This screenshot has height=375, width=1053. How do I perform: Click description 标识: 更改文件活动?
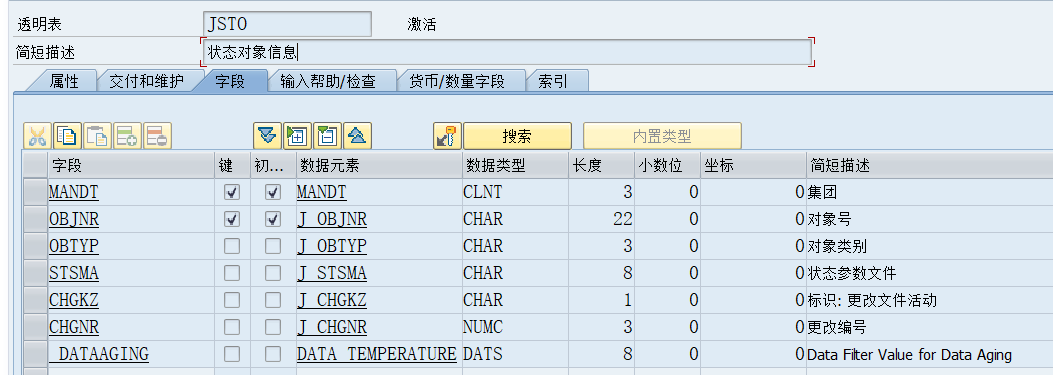click(x=872, y=300)
